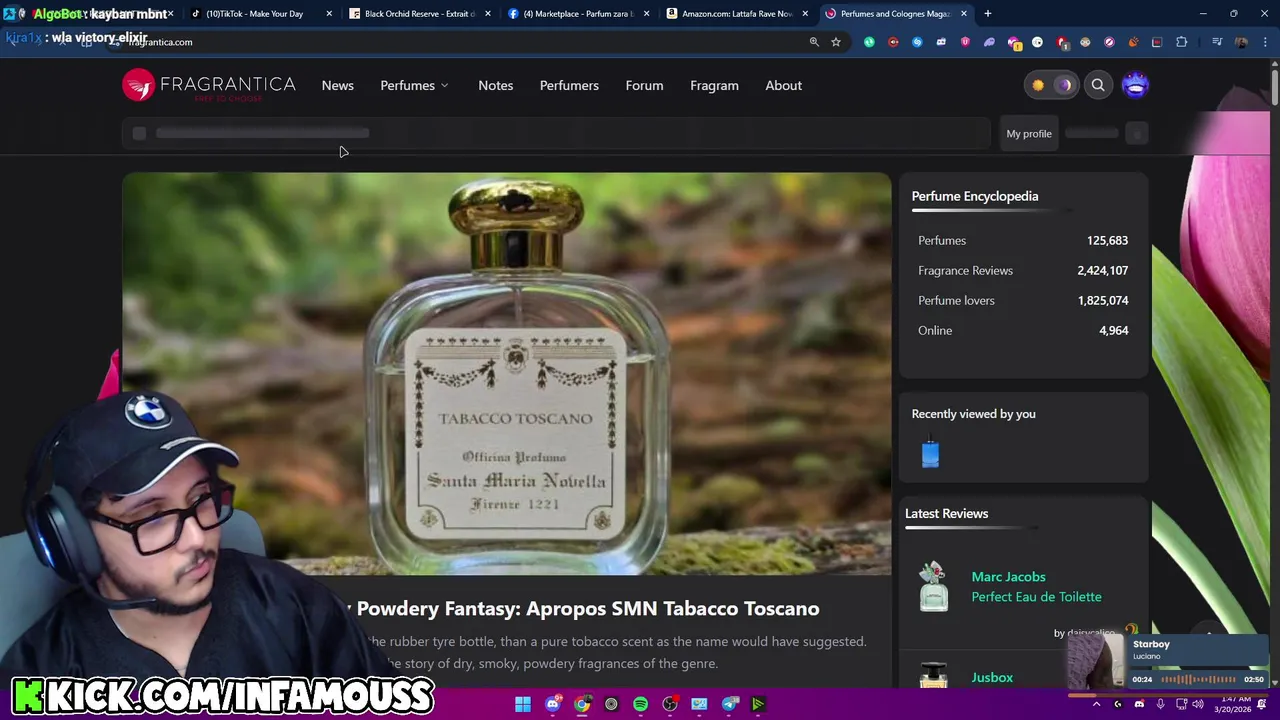Open the News menu item
The image size is (1280, 720).
coord(338,85)
